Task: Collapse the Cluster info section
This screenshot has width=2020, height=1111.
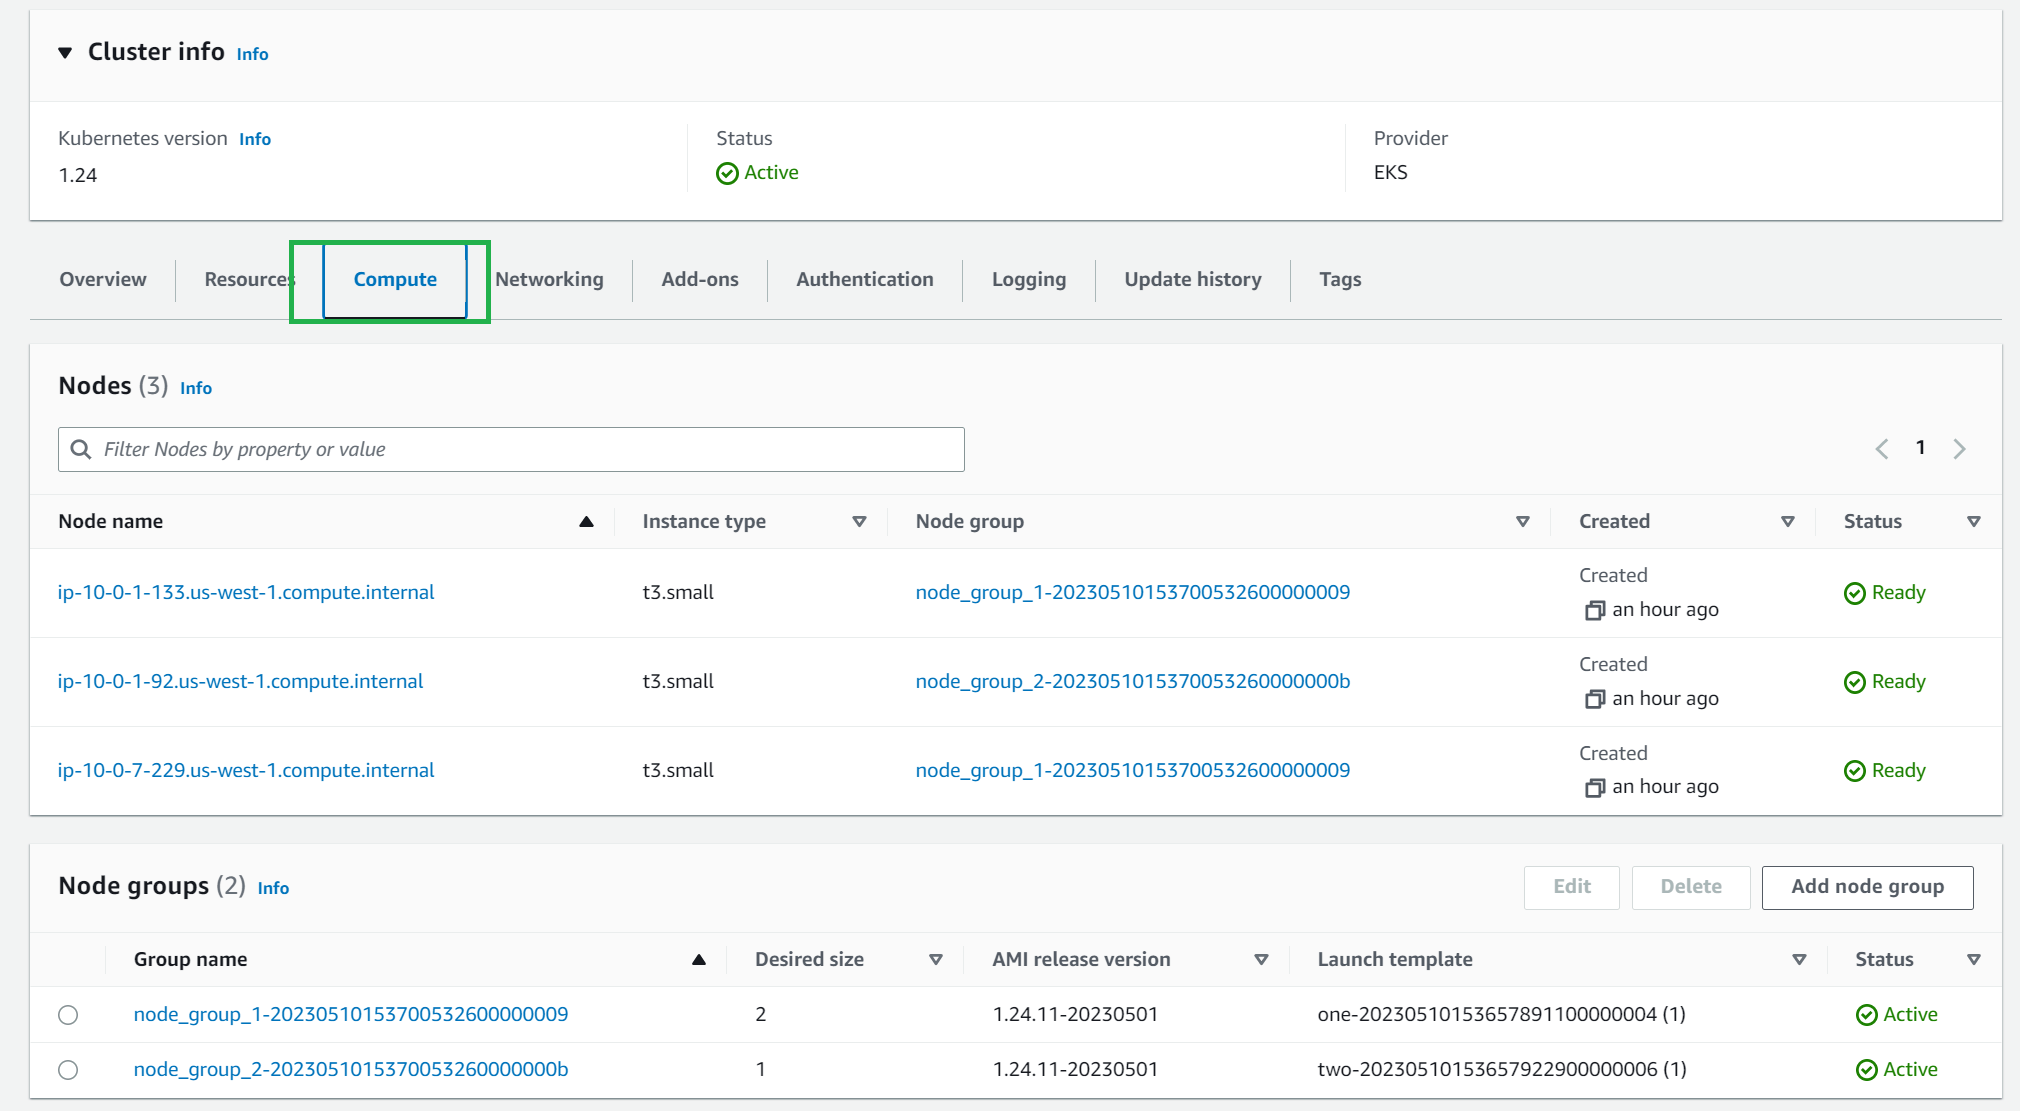Action: [64, 52]
